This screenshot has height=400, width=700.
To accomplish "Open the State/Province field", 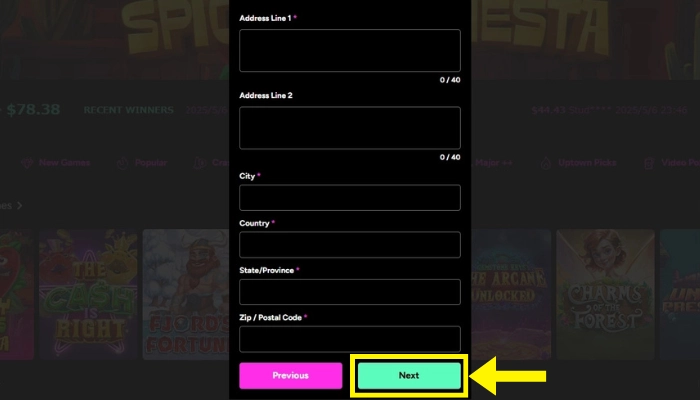I will click(x=350, y=292).
